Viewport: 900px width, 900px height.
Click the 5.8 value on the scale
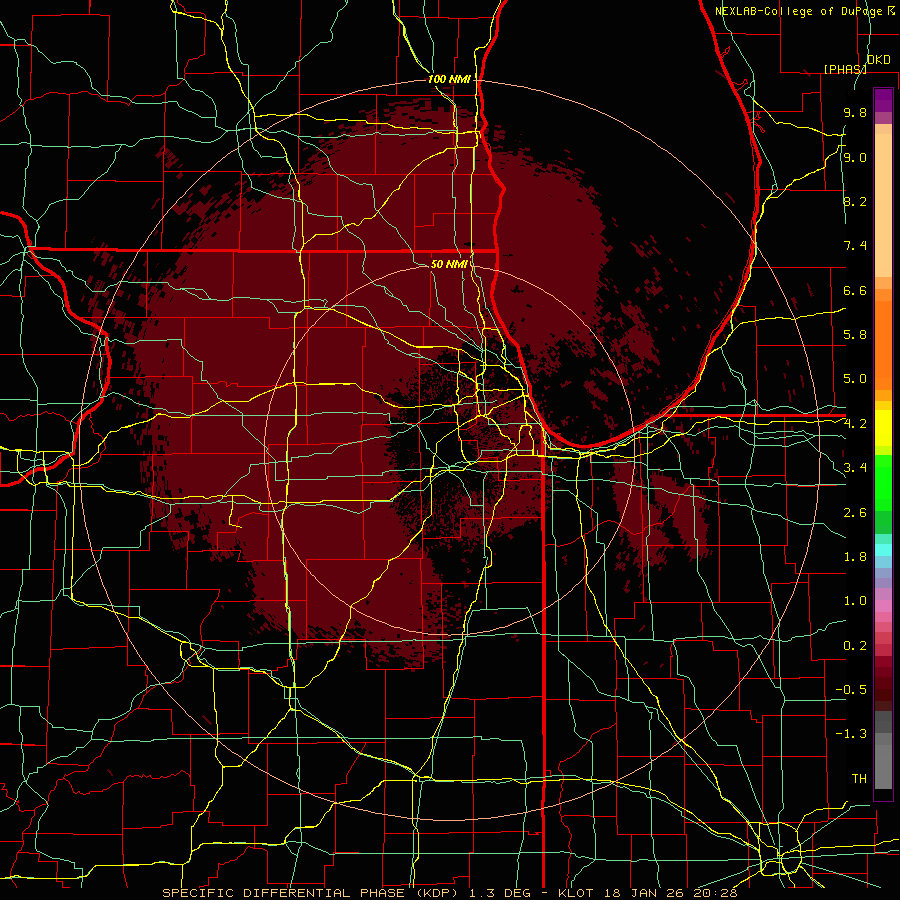[855, 335]
